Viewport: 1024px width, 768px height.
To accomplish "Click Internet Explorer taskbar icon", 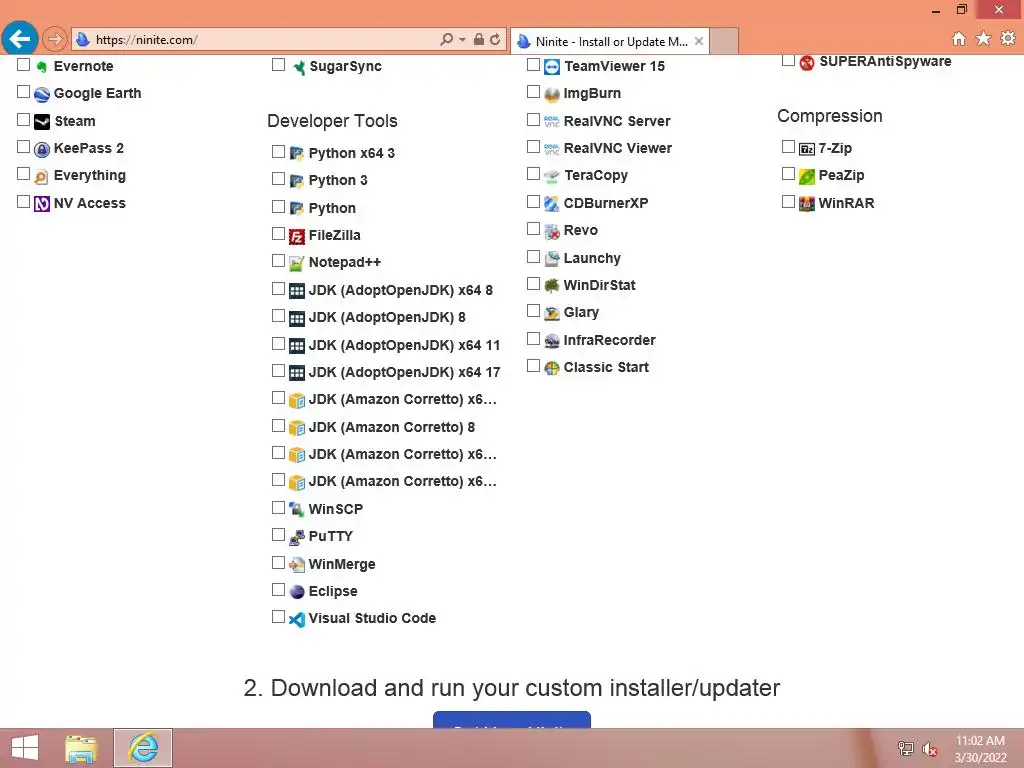I will (x=143, y=748).
